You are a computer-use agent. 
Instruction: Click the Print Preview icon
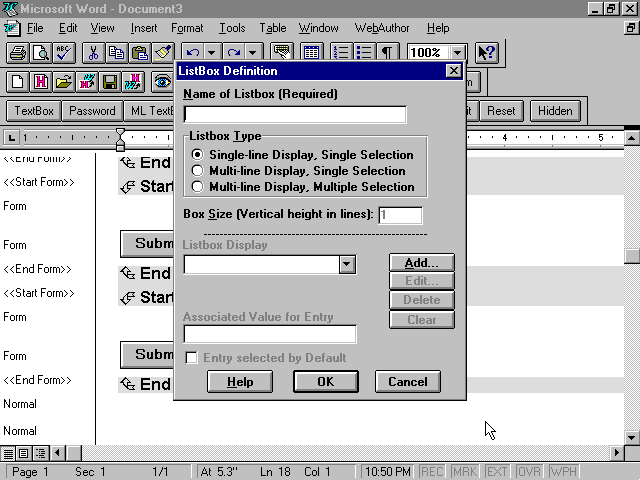(x=41, y=53)
